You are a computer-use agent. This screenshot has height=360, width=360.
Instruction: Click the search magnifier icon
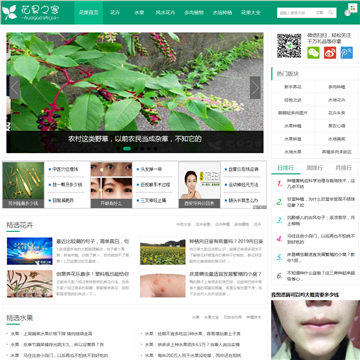[331, 13]
